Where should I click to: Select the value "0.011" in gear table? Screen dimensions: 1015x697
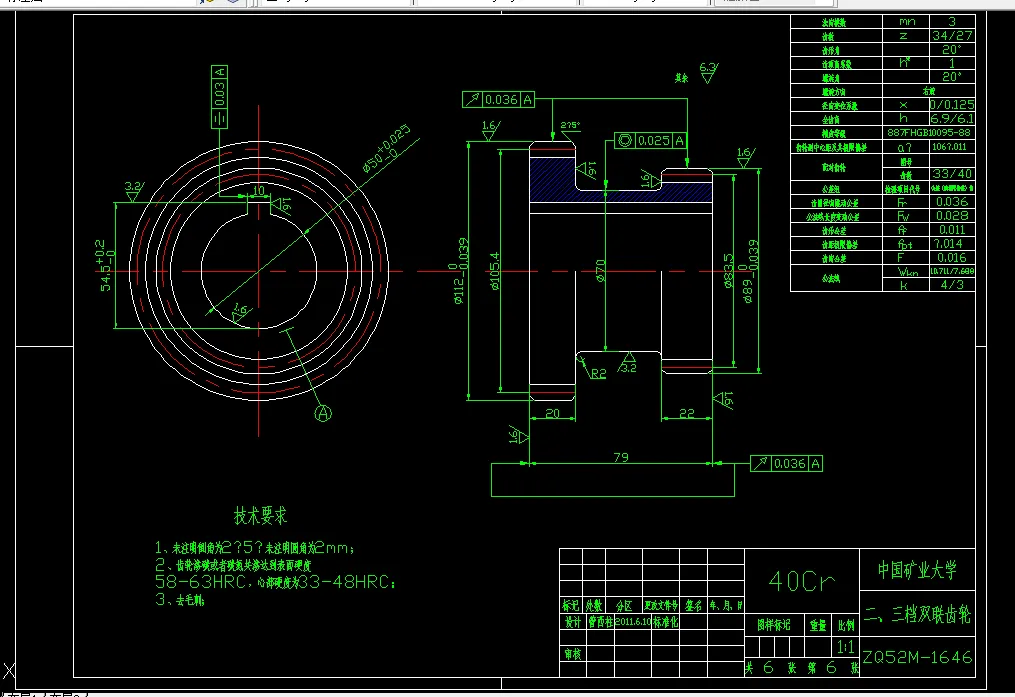tap(952, 230)
